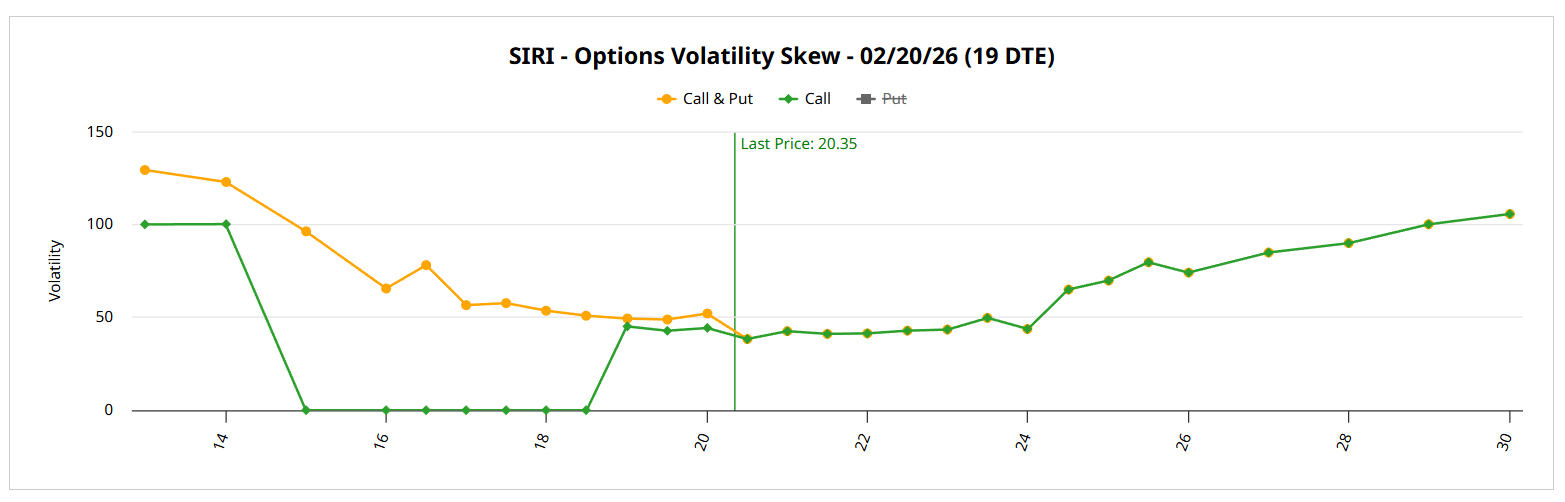Show the Put series via legend label
Image resolution: width=1565 pixels, height=502 pixels.
pos(894,99)
